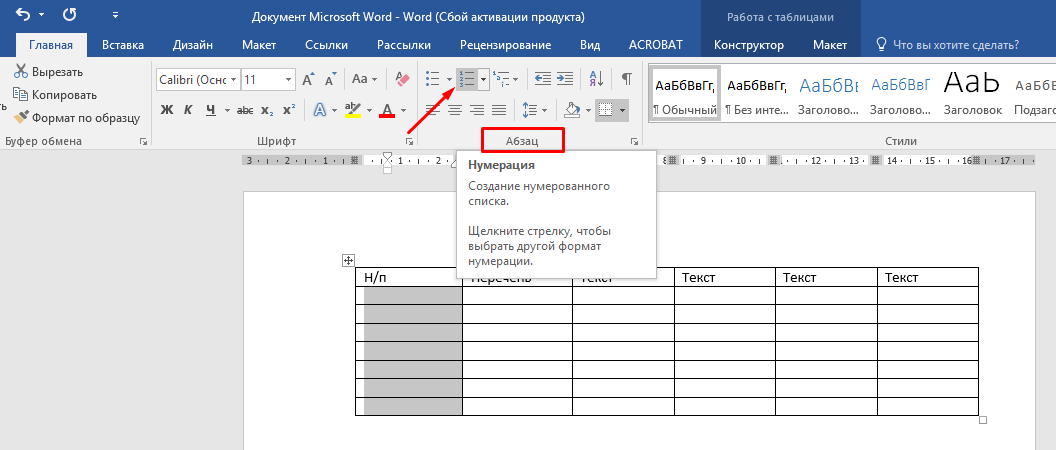
Task: Open numbering format dropdown arrow
Action: [484, 79]
